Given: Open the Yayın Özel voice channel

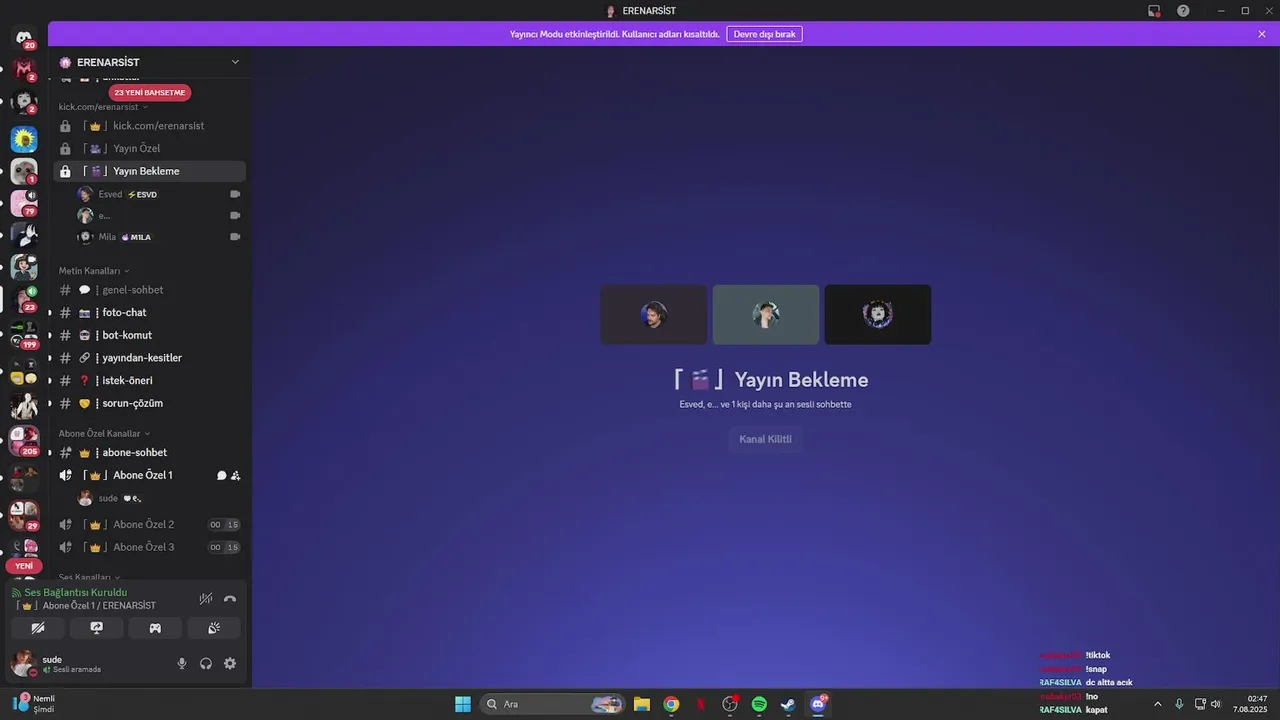Looking at the screenshot, I should coord(150,148).
